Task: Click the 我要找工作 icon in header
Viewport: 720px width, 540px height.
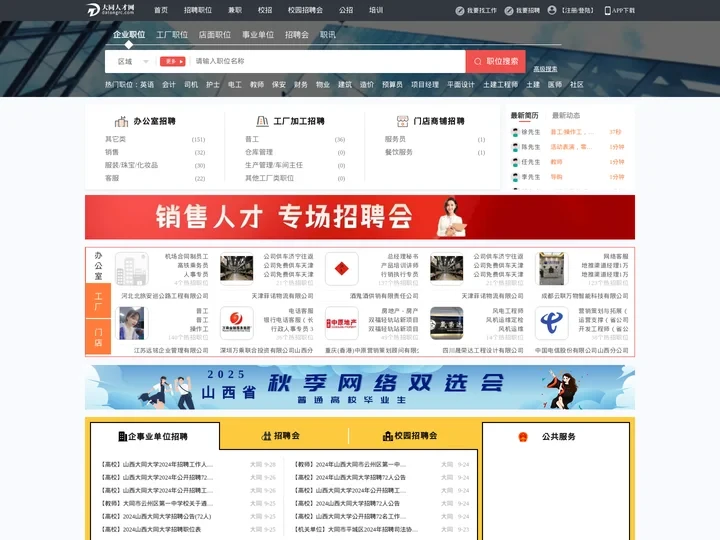Action: coord(460,11)
